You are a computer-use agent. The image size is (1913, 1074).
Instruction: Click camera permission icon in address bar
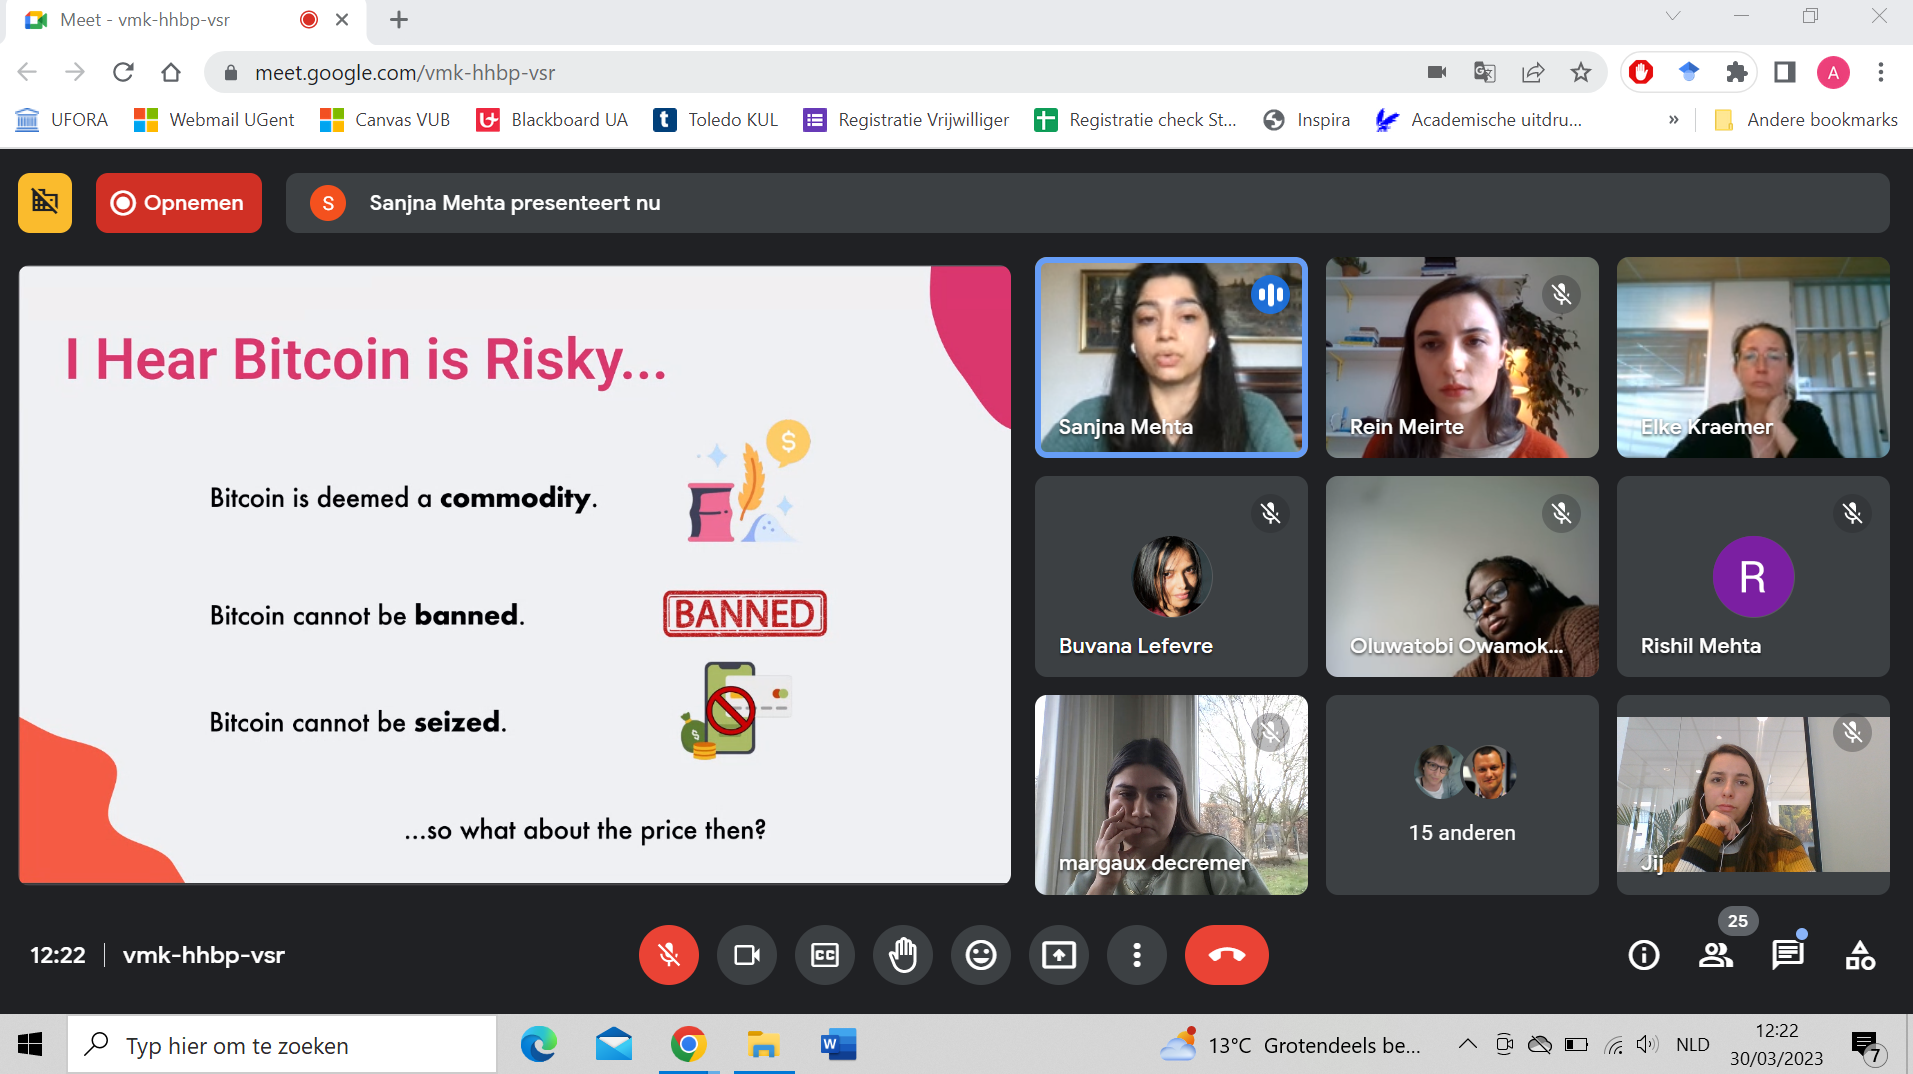click(x=1436, y=72)
